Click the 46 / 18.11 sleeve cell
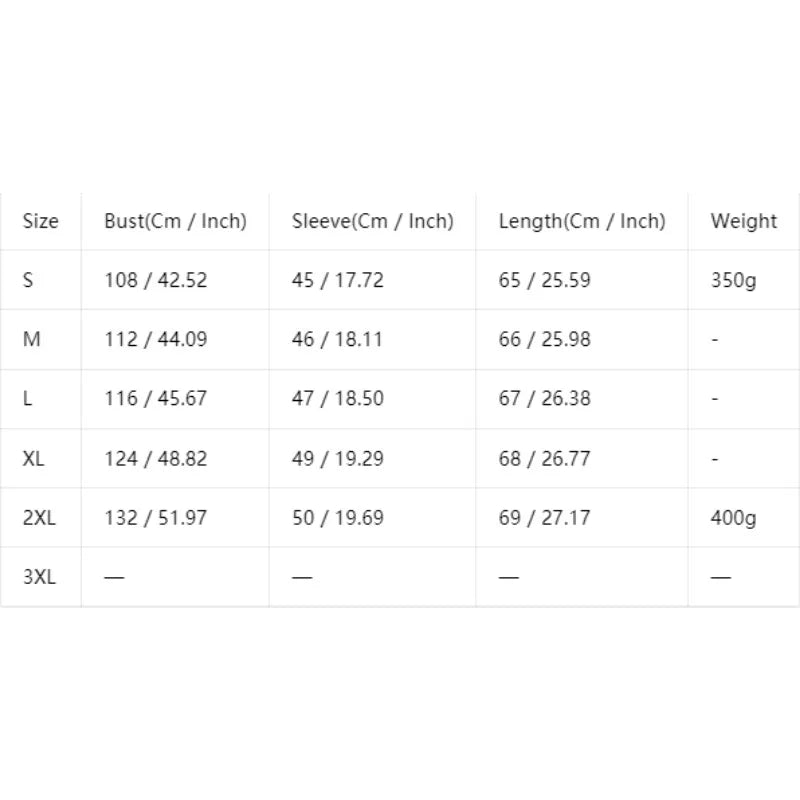The width and height of the screenshot is (800, 800). click(x=372, y=339)
